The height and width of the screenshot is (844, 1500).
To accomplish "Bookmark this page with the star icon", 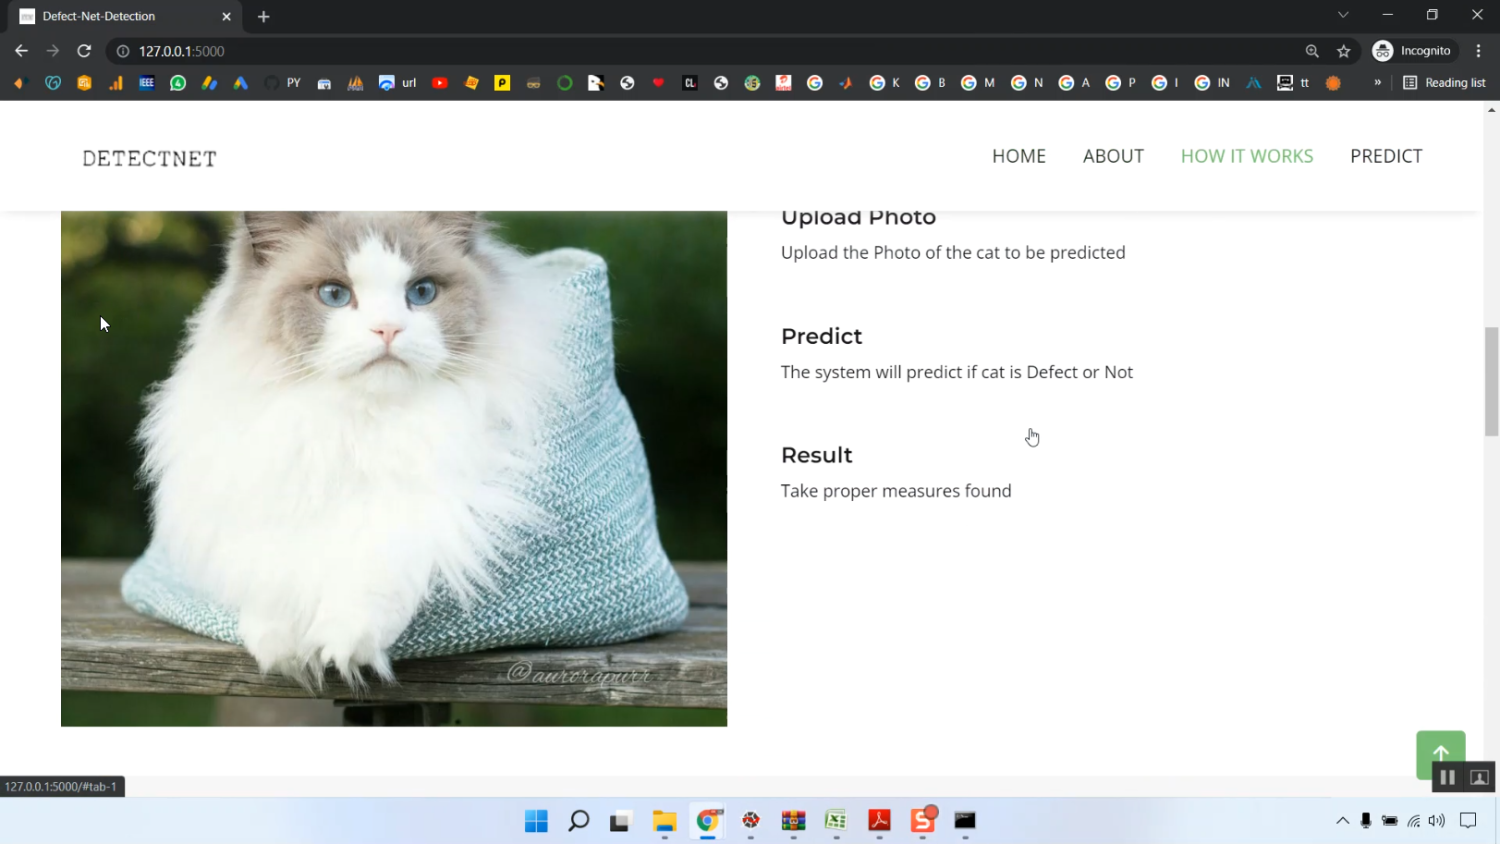I will pos(1343,50).
